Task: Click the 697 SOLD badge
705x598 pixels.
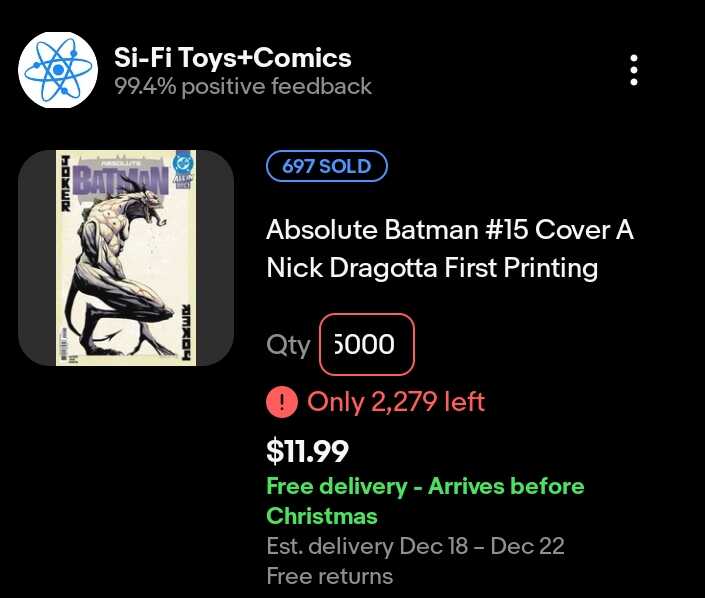Action: (x=327, y=166)
